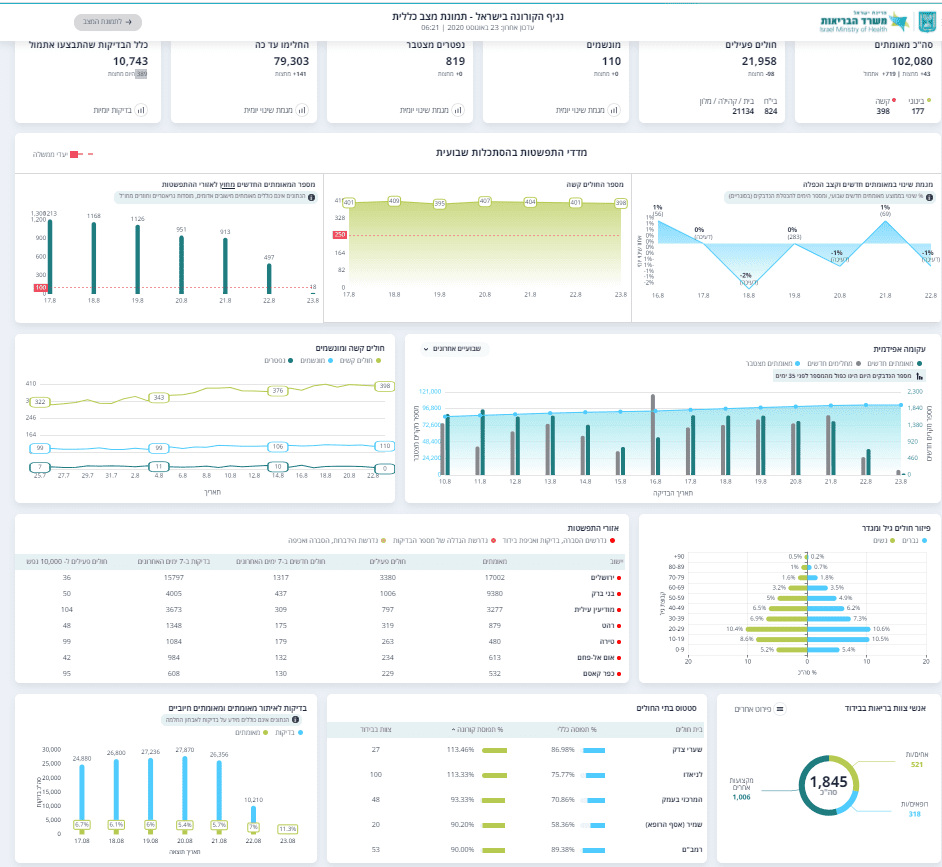The image size is (942, 867).
Task: Sort the hospitals table by general occupancy column
Action: pyautogui.click(x=577, y=729)
